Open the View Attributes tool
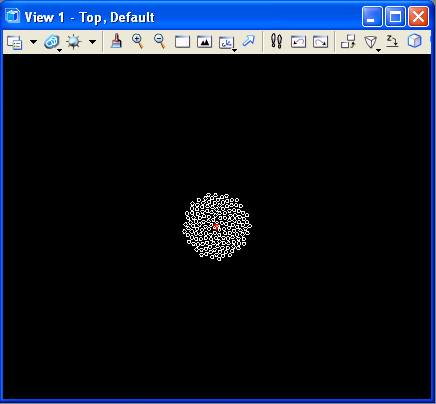Image resolution: width=436 pixels, height=404 pixels. (x=15, y=42)
